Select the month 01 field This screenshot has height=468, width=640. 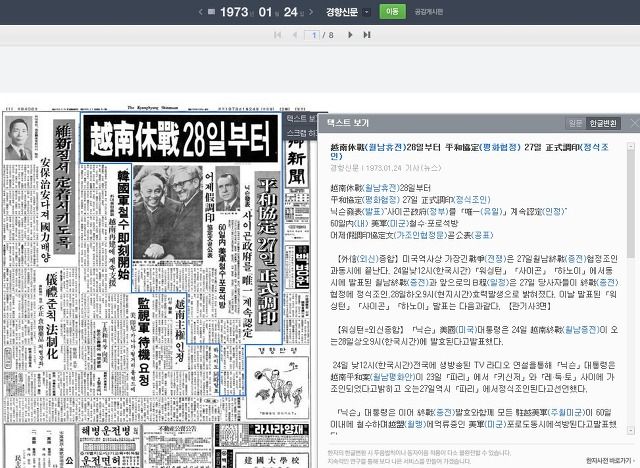tap(265, 12)
